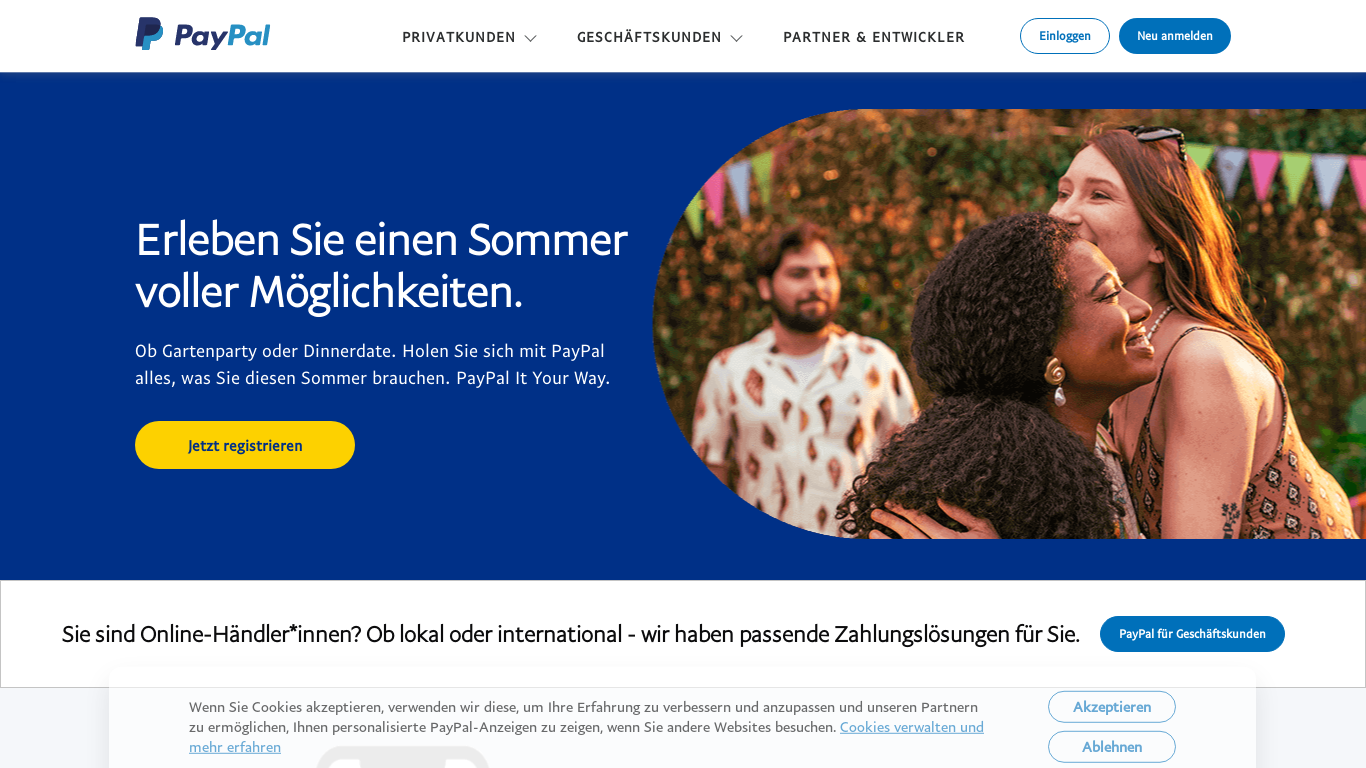
Task: Open the Privatkunden menu label
Action: tap(459, 37)
